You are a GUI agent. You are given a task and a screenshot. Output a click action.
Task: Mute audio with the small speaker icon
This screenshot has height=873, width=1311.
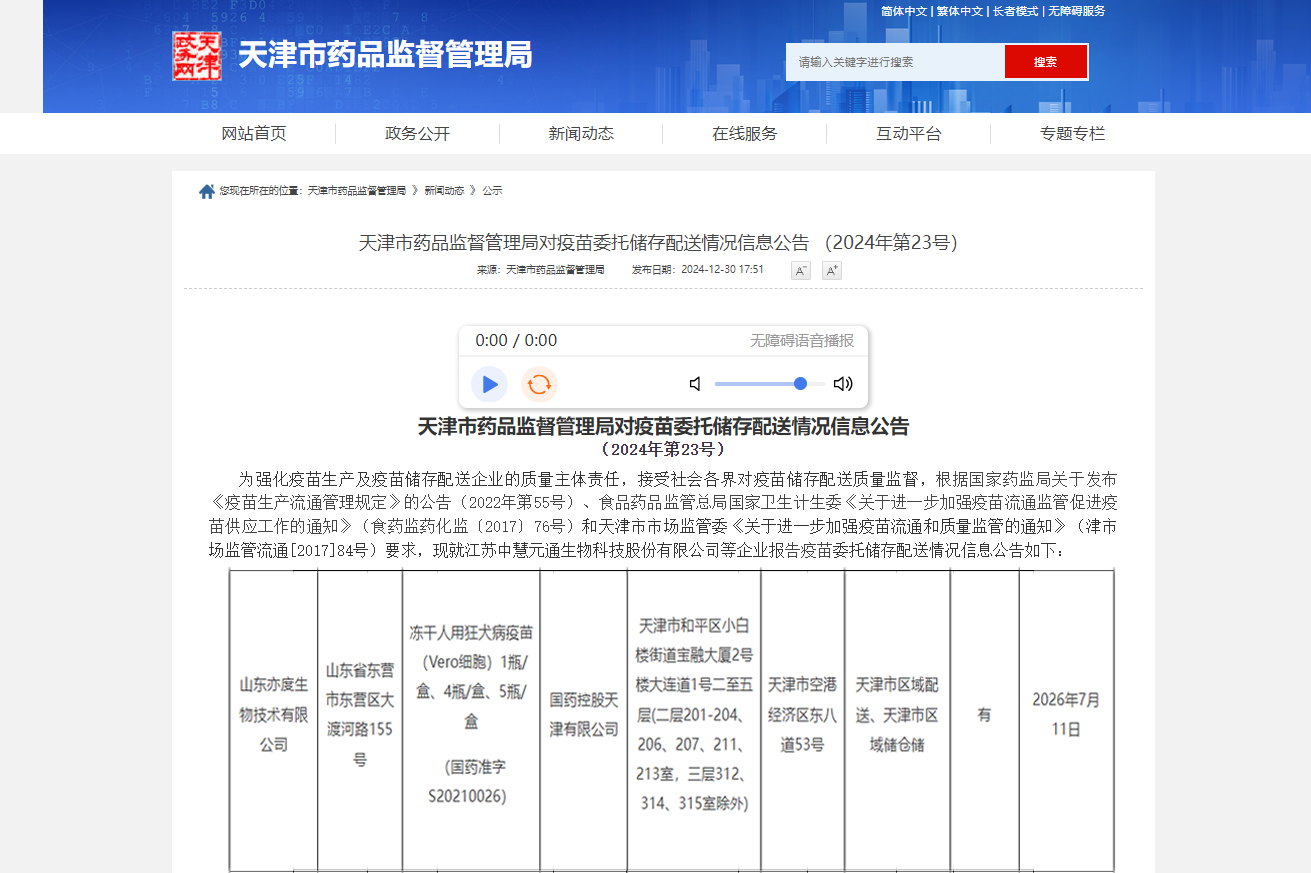[695, 384]
